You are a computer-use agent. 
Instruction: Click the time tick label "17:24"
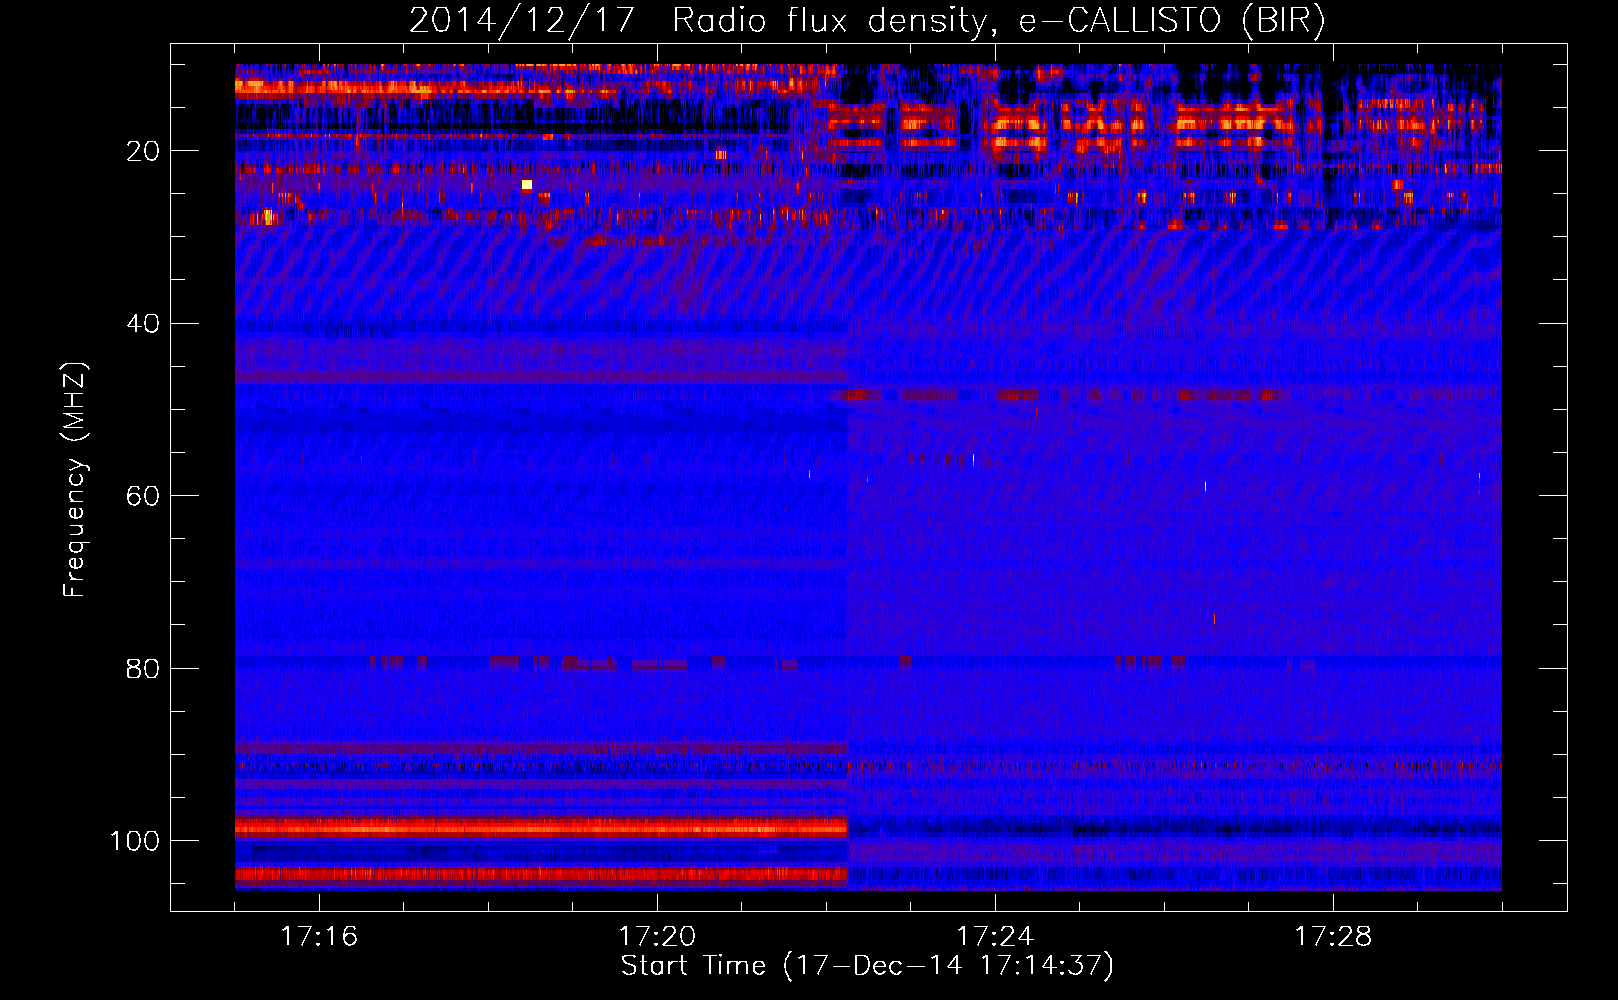(995, 937)
